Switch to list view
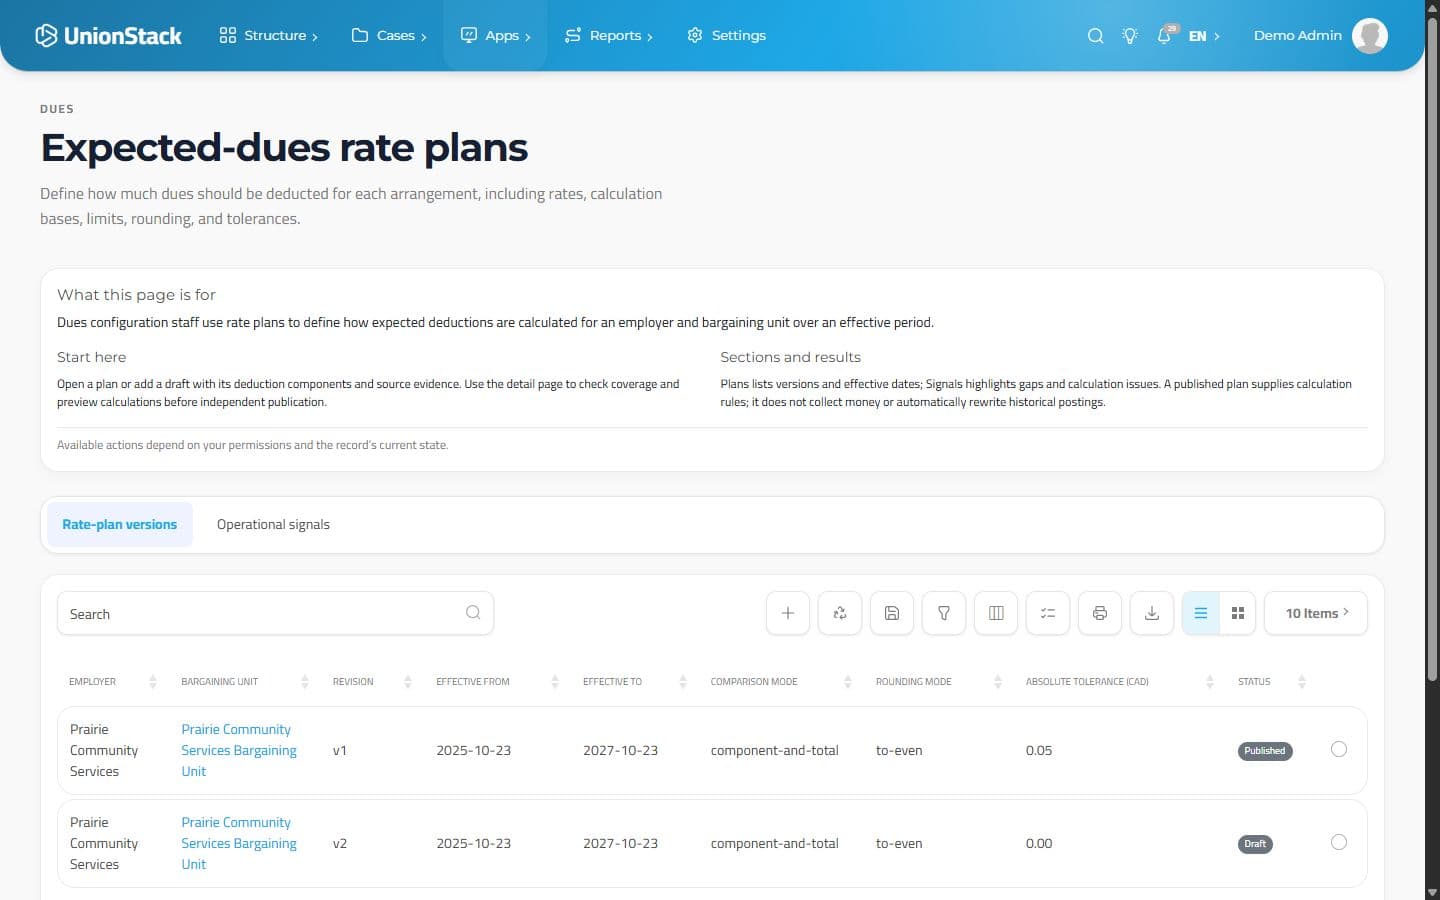This screenshot has height=900, width=1440. pyautogui.click(x=1201, y=613)
